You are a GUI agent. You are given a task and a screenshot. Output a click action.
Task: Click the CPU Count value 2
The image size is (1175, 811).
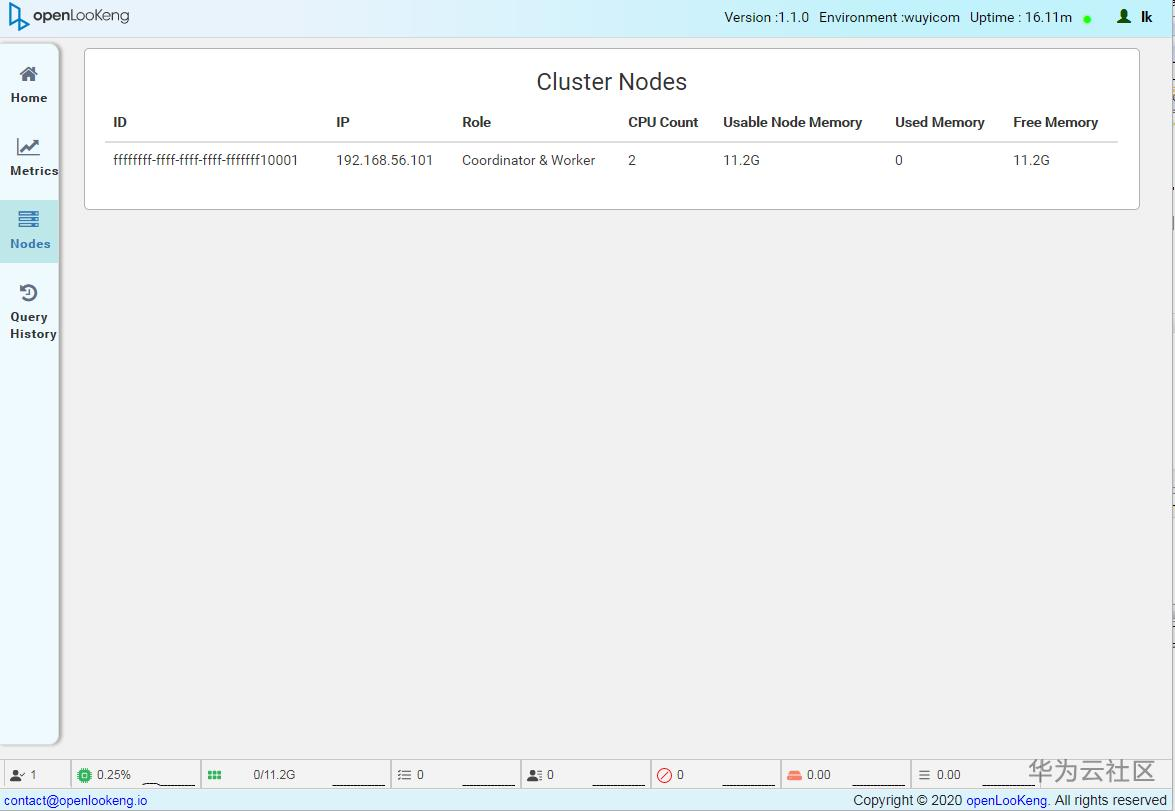click(632, 160)
